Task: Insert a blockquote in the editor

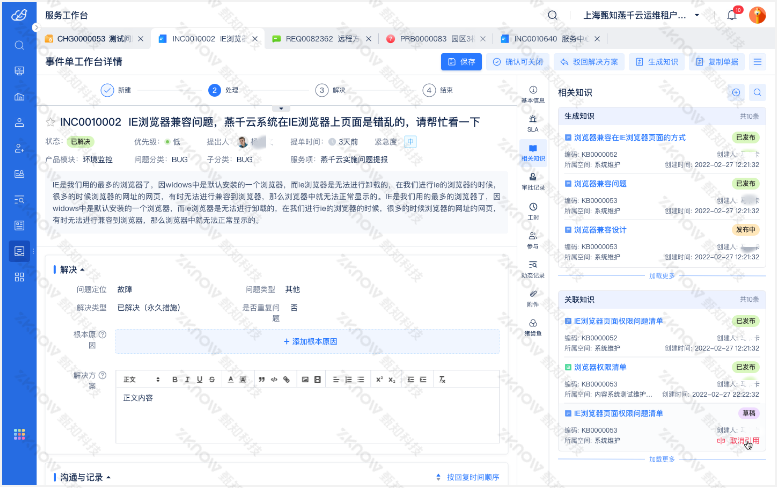Action: 262,380
